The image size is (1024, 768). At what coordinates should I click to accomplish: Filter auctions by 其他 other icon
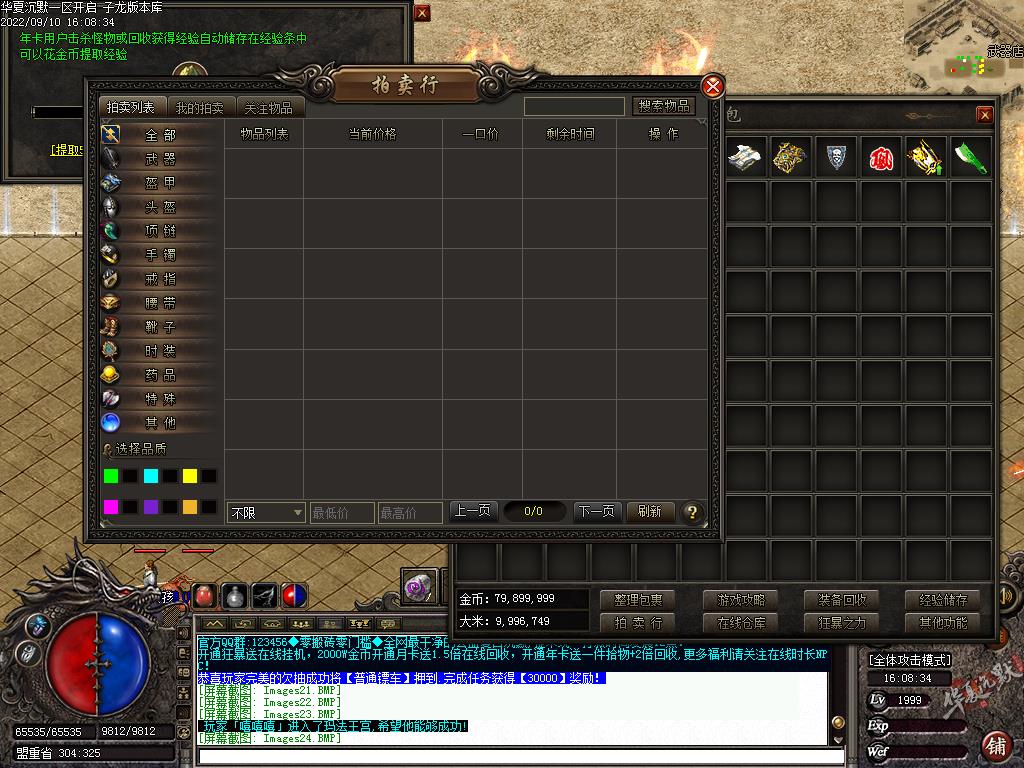(111, 423)
